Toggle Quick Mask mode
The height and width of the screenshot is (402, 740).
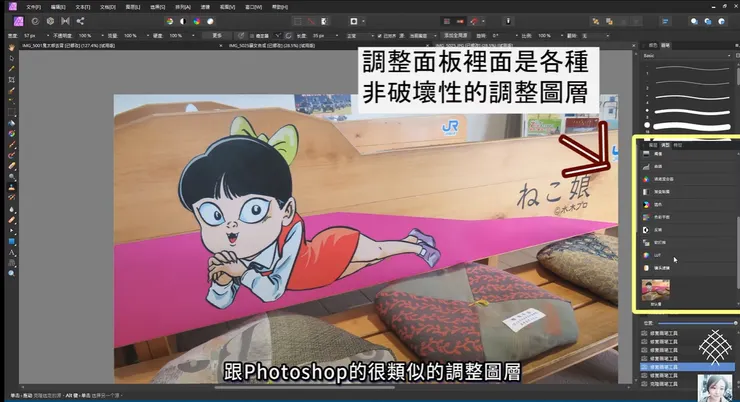tap(354, 21)
